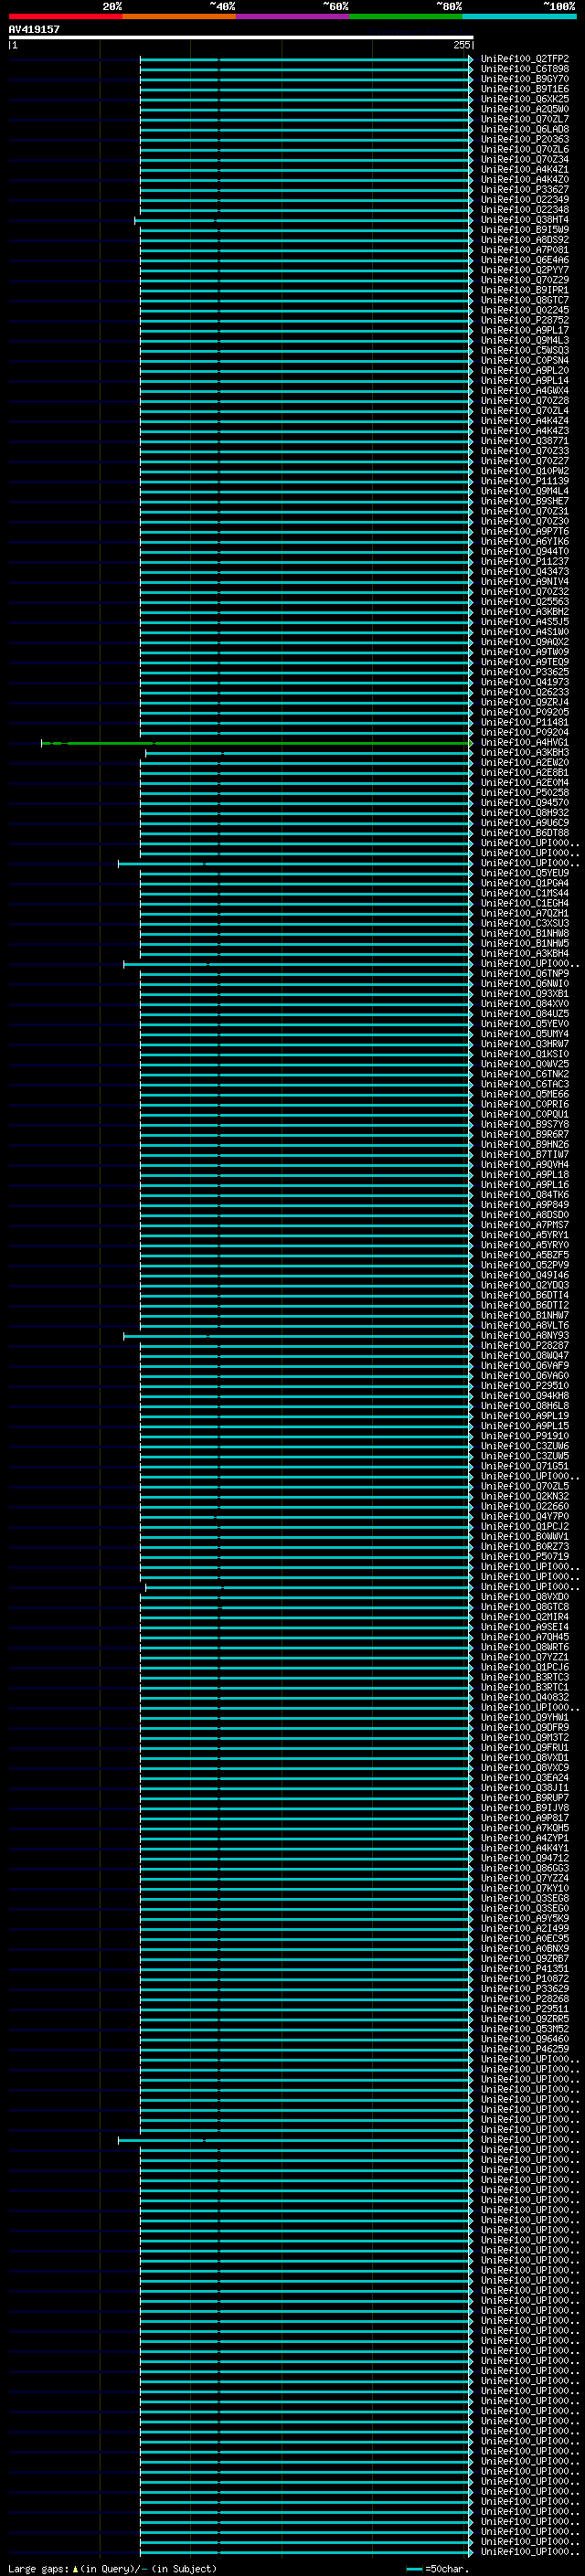Select the orange ~40% identity color segment
The image size is (585, 2576).
tap(179, 16)
